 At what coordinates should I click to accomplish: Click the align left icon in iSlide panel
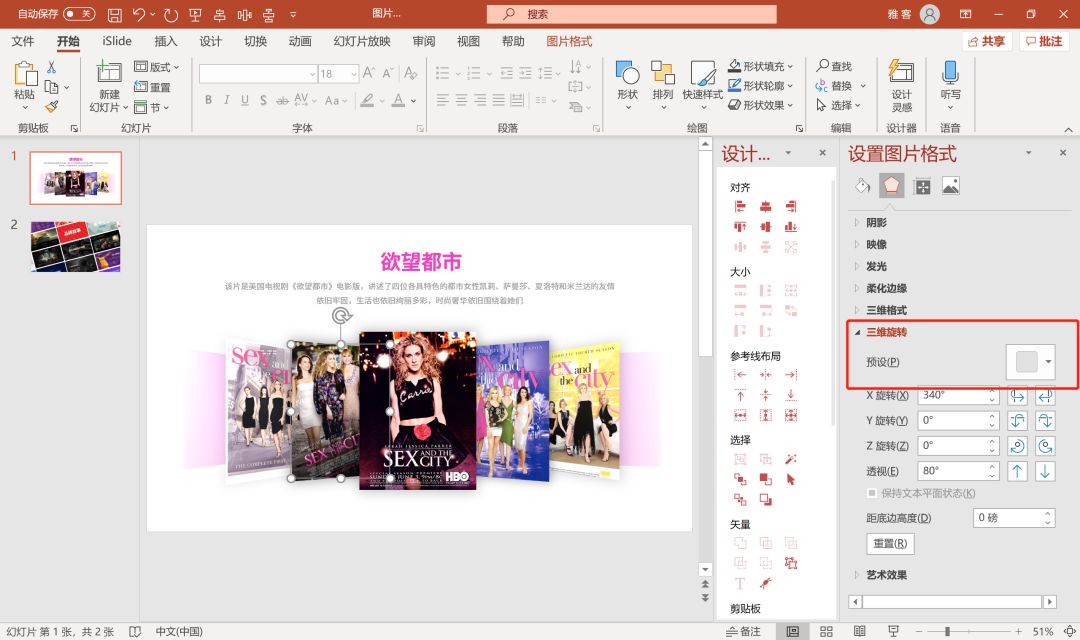click(x=740, y=206)
